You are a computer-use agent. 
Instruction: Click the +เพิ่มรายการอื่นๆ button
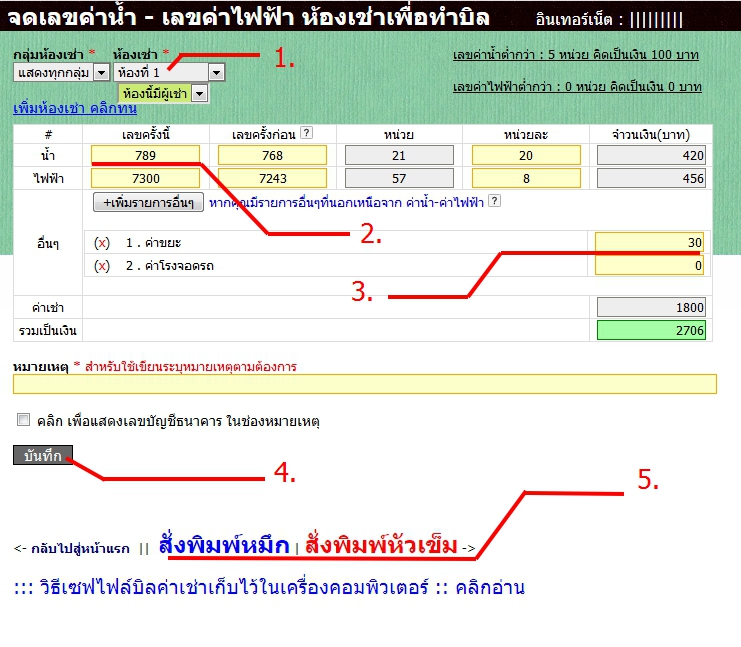point(148,202)
